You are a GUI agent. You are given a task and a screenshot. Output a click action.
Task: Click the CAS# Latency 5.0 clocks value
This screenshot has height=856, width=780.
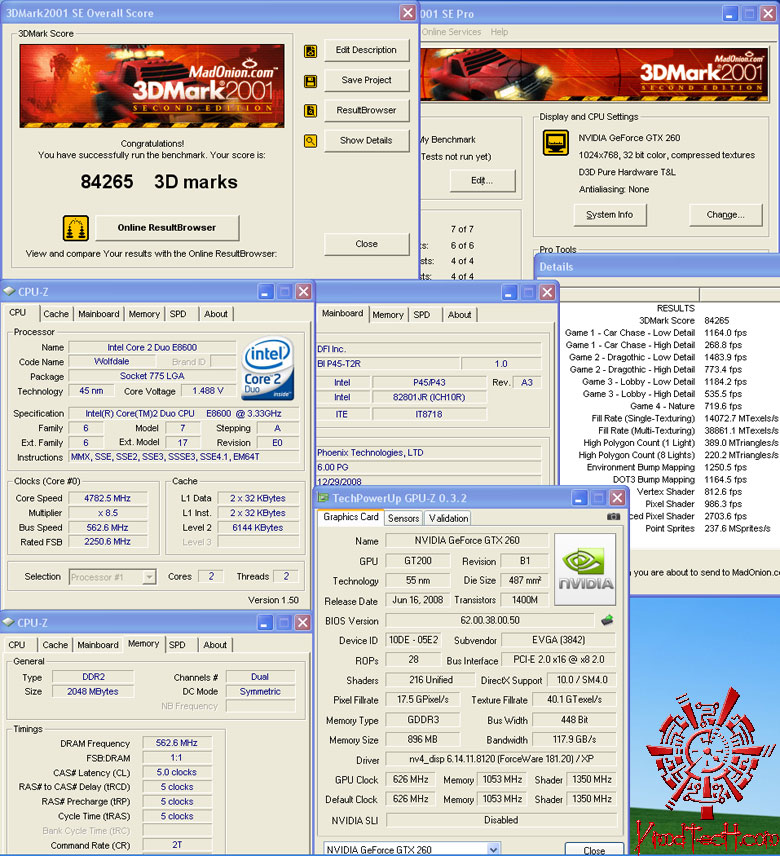tap(176, 772)
